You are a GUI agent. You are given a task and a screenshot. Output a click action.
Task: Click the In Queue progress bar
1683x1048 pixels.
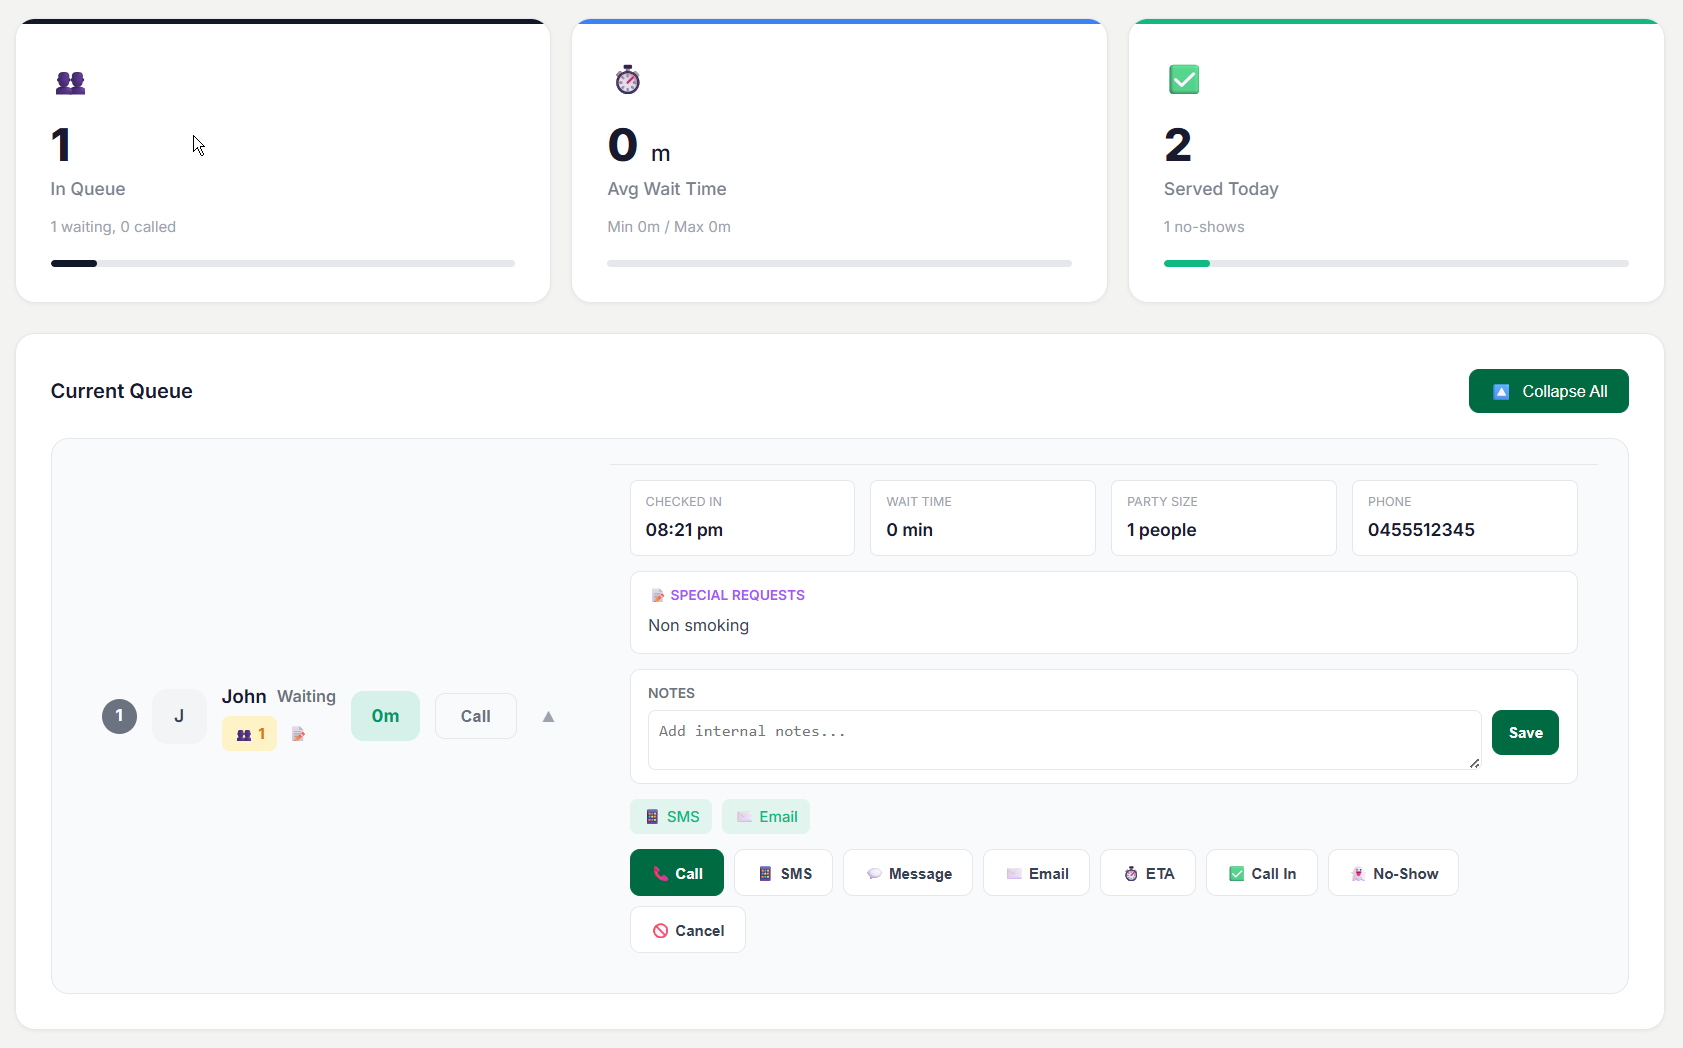point(283,264)
